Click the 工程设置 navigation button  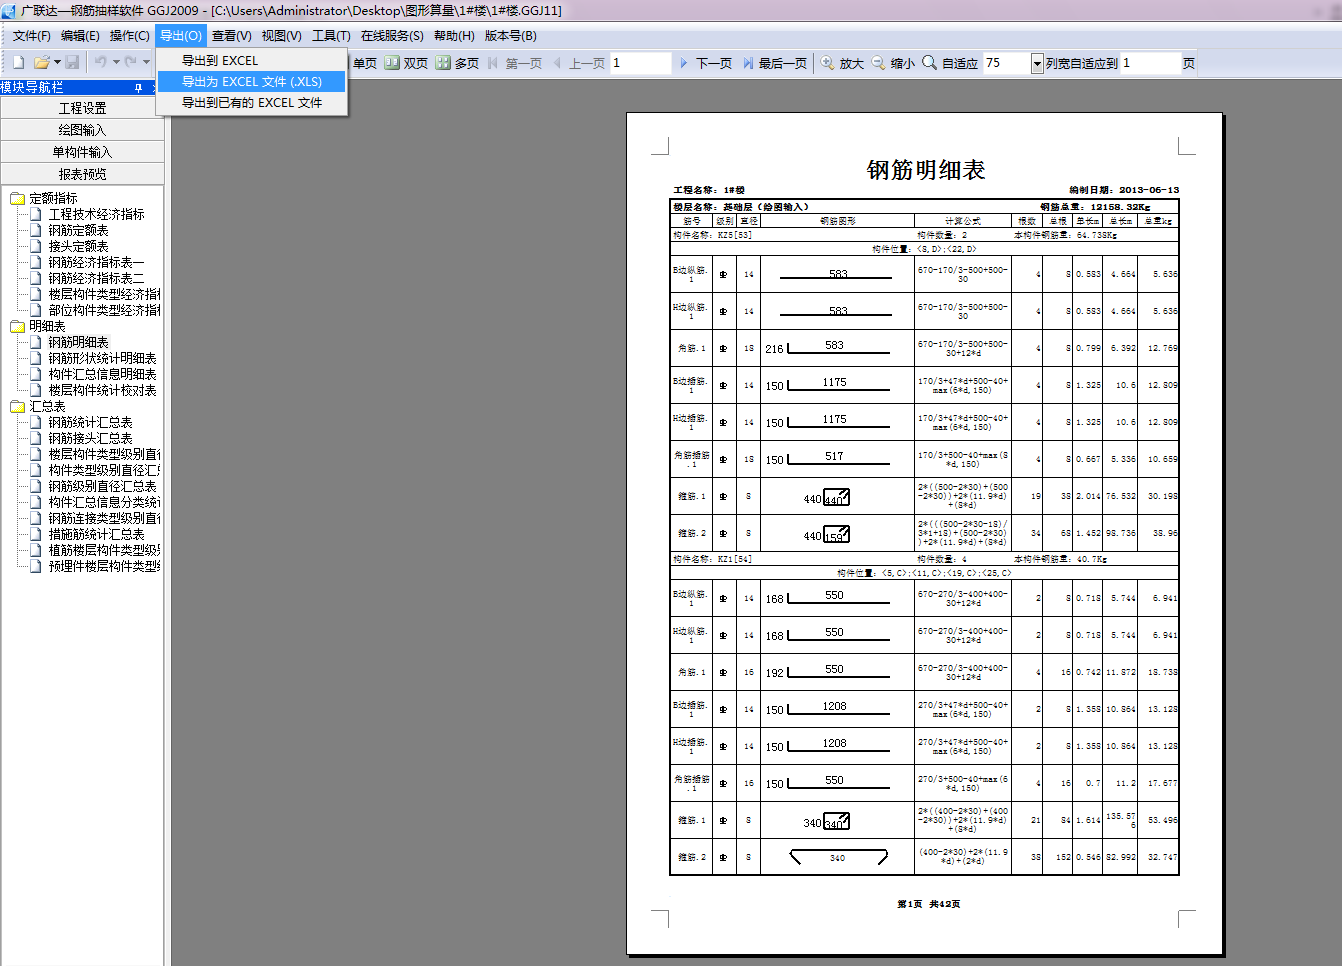click(x=82, y=108)
